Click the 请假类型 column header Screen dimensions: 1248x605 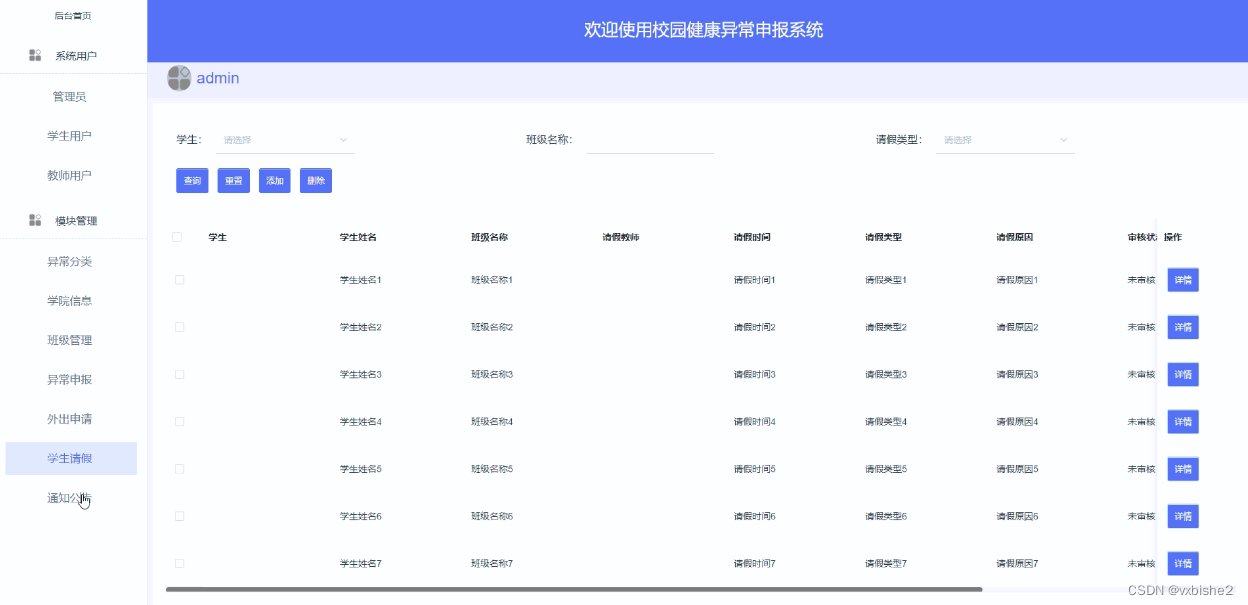coord(883,237)
